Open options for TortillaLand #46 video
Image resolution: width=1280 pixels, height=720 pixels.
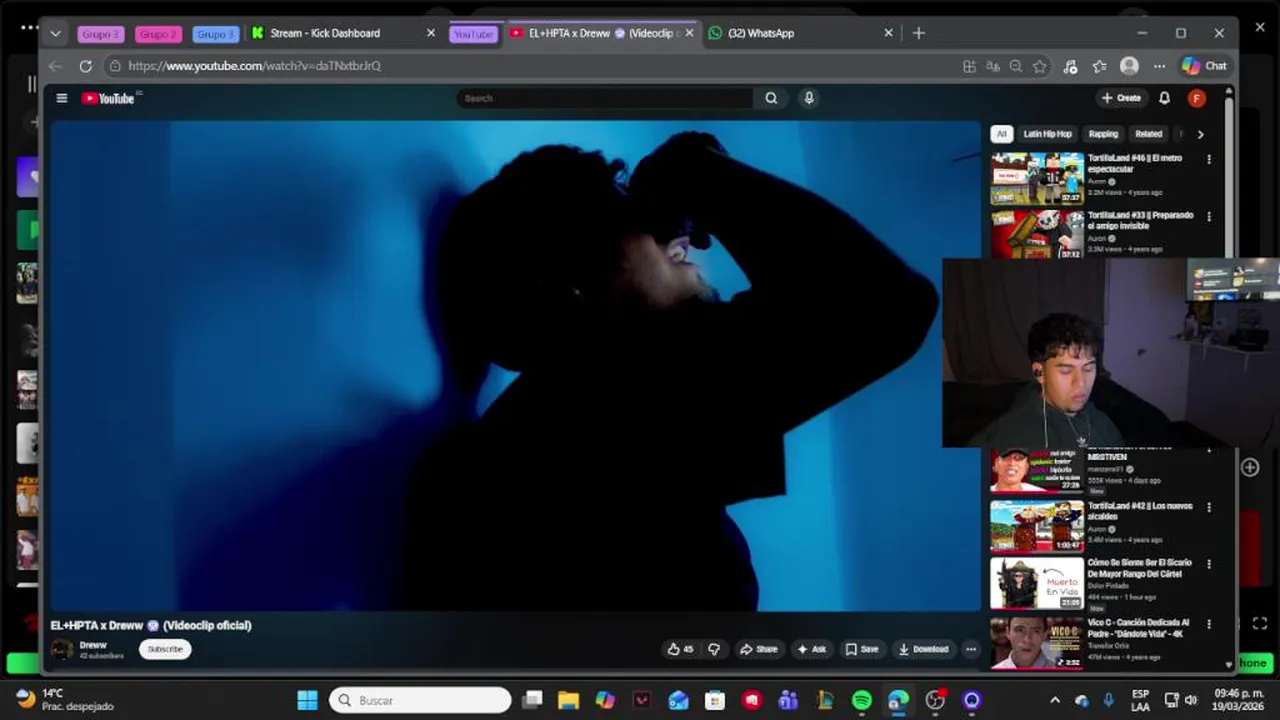[1208, 159]
